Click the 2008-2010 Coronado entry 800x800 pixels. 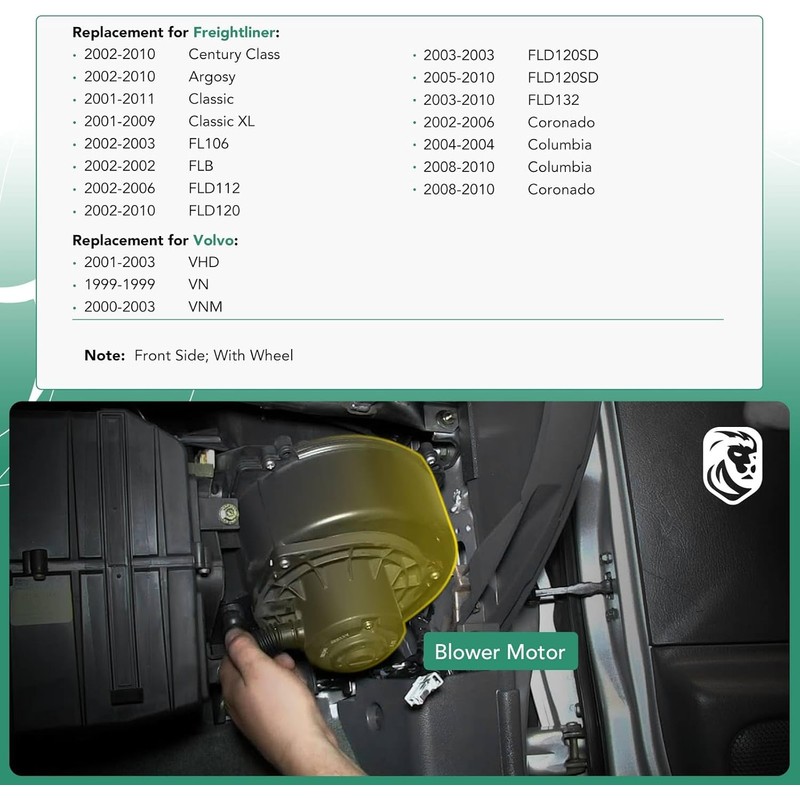[509, 189]
